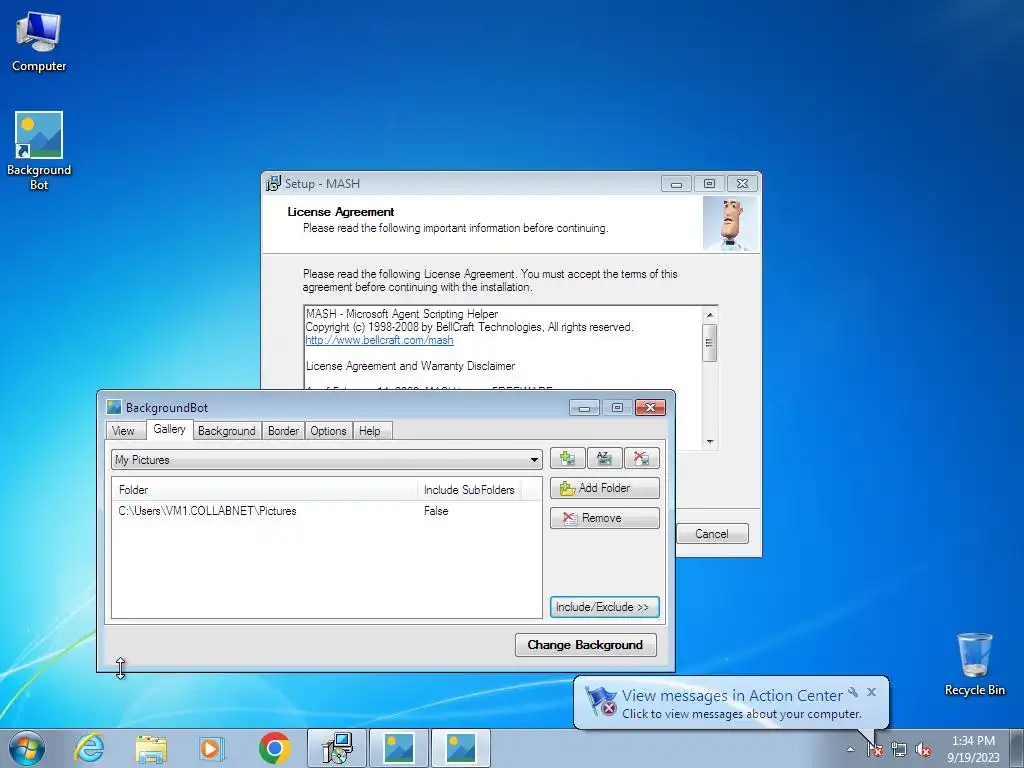Maximize the Setup - MASH window
The image size is (1024, 768).
tap(709, 184)
